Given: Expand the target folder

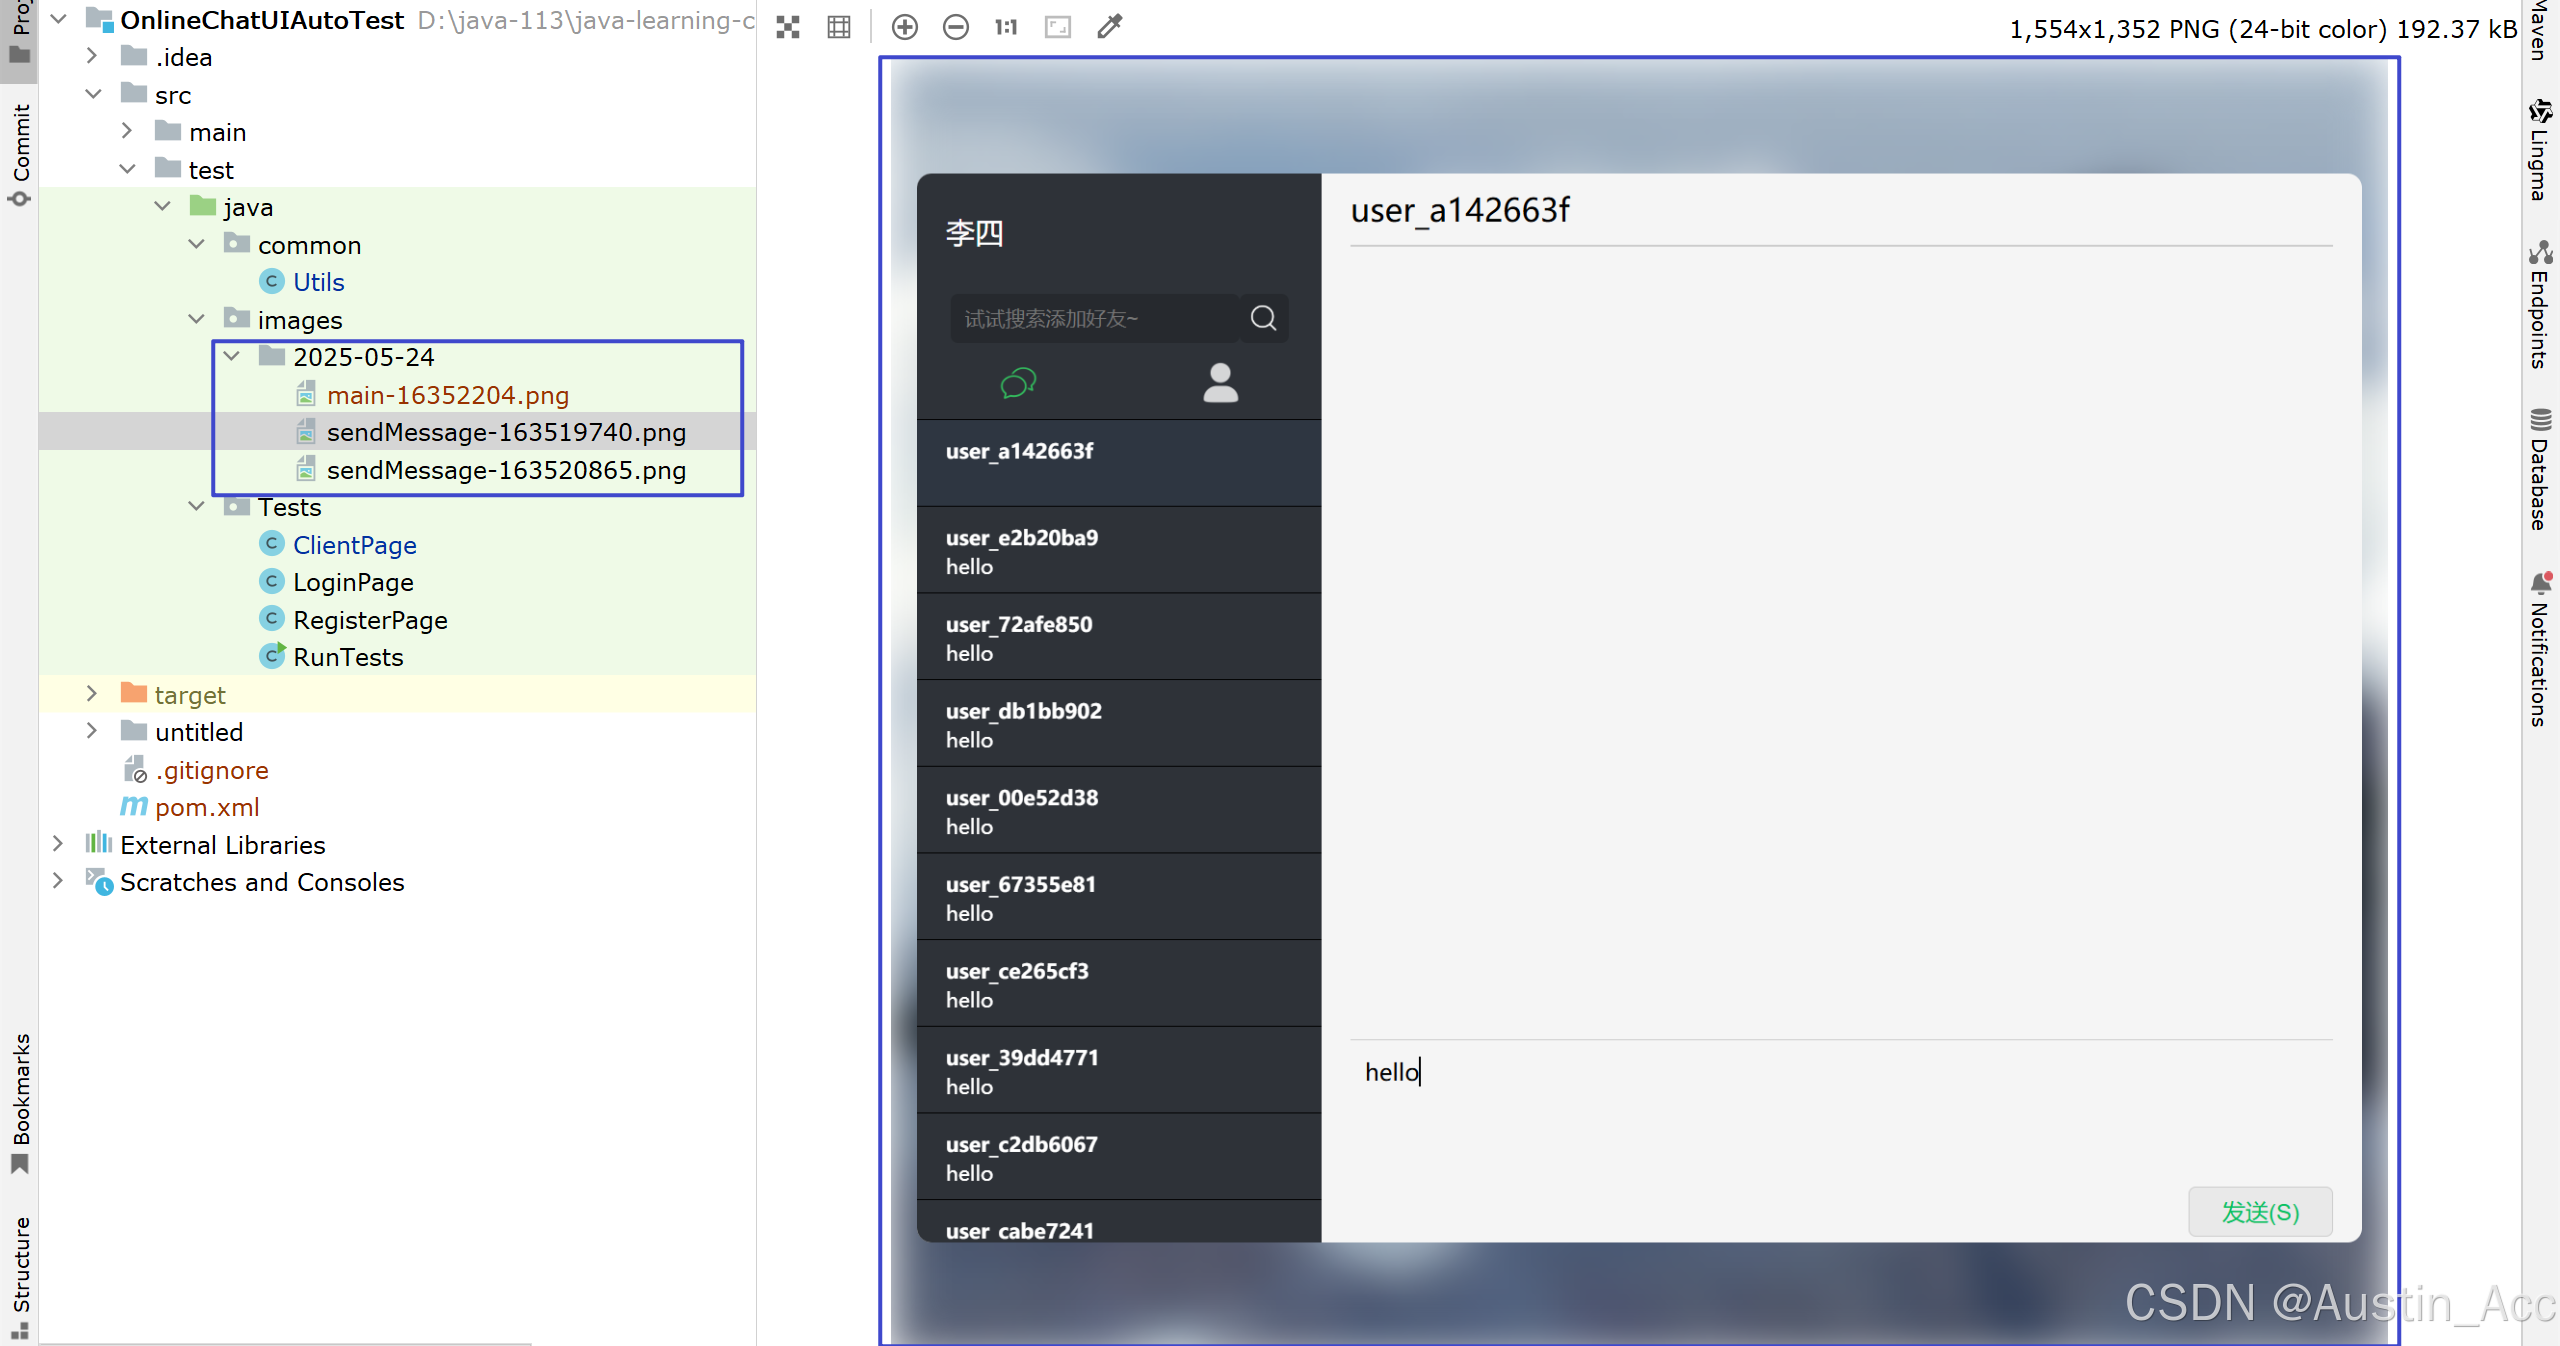Looking at the screenshot, I should 92,694.
